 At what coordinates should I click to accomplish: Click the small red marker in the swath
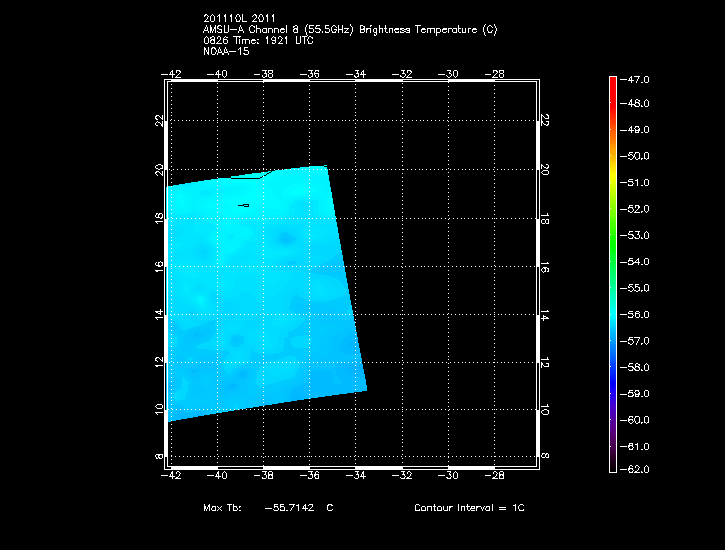click(244, 205)
